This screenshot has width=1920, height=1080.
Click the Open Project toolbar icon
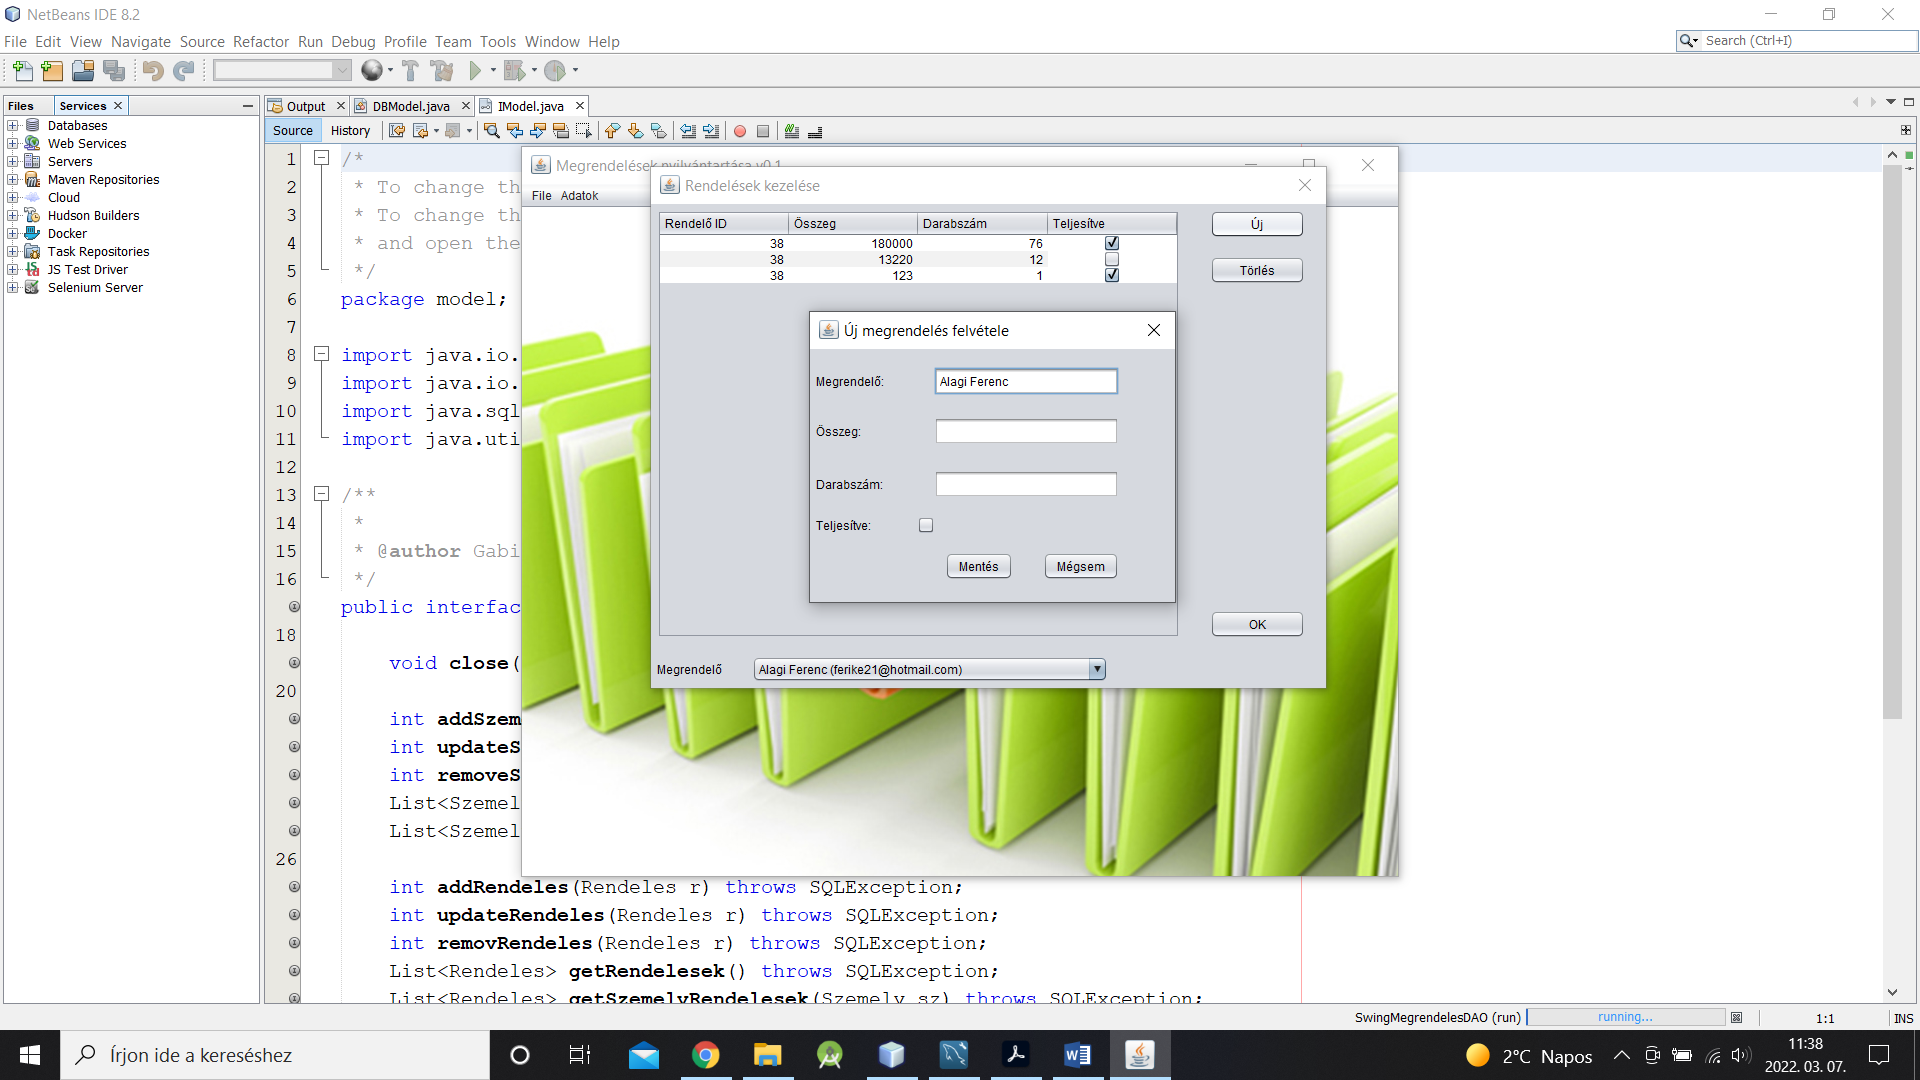(x=83, y=70)
